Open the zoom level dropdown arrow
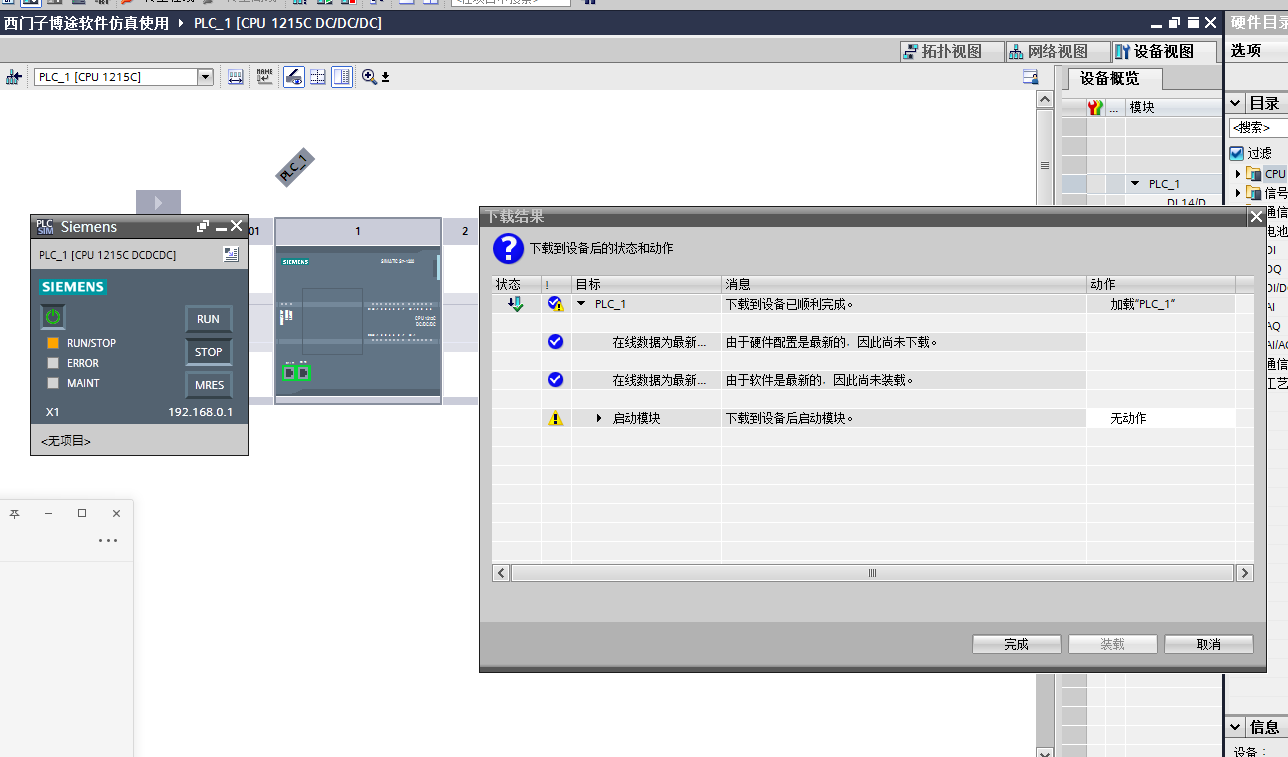The image size is (1288, 757). pos(386,77)
